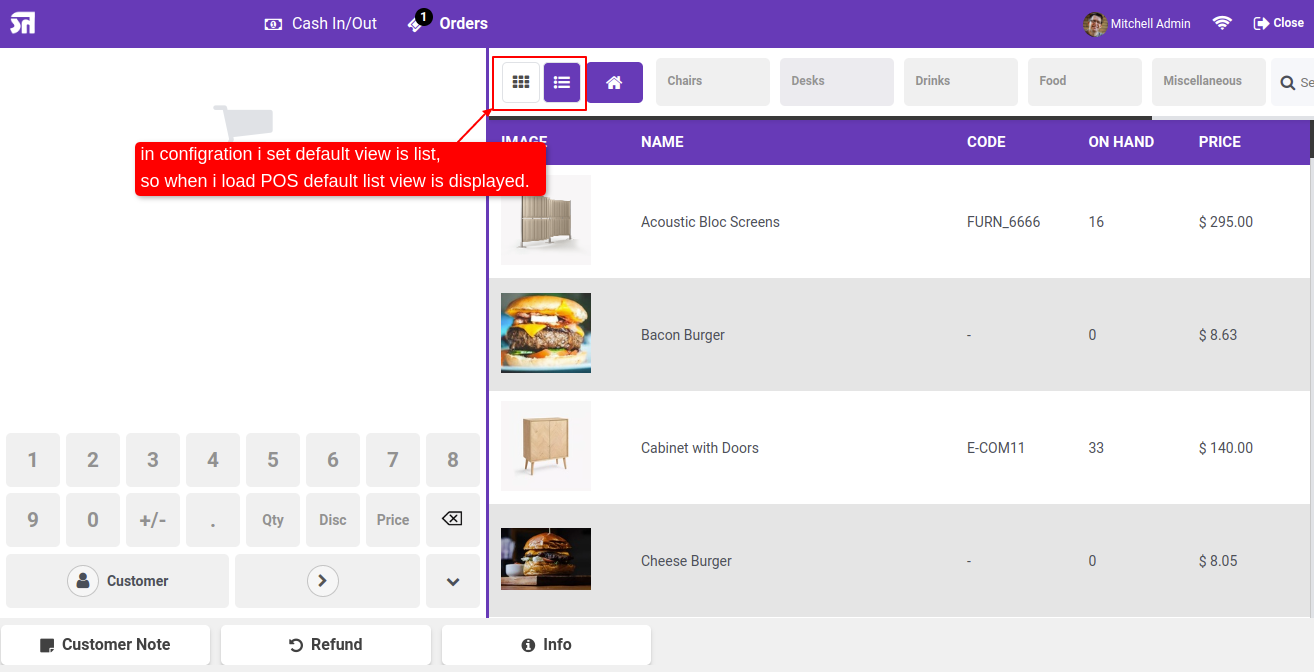Screen dimensions: 1314x672
Task: Click the payment chevron arrow button
Action: click(x=327, y=581)
